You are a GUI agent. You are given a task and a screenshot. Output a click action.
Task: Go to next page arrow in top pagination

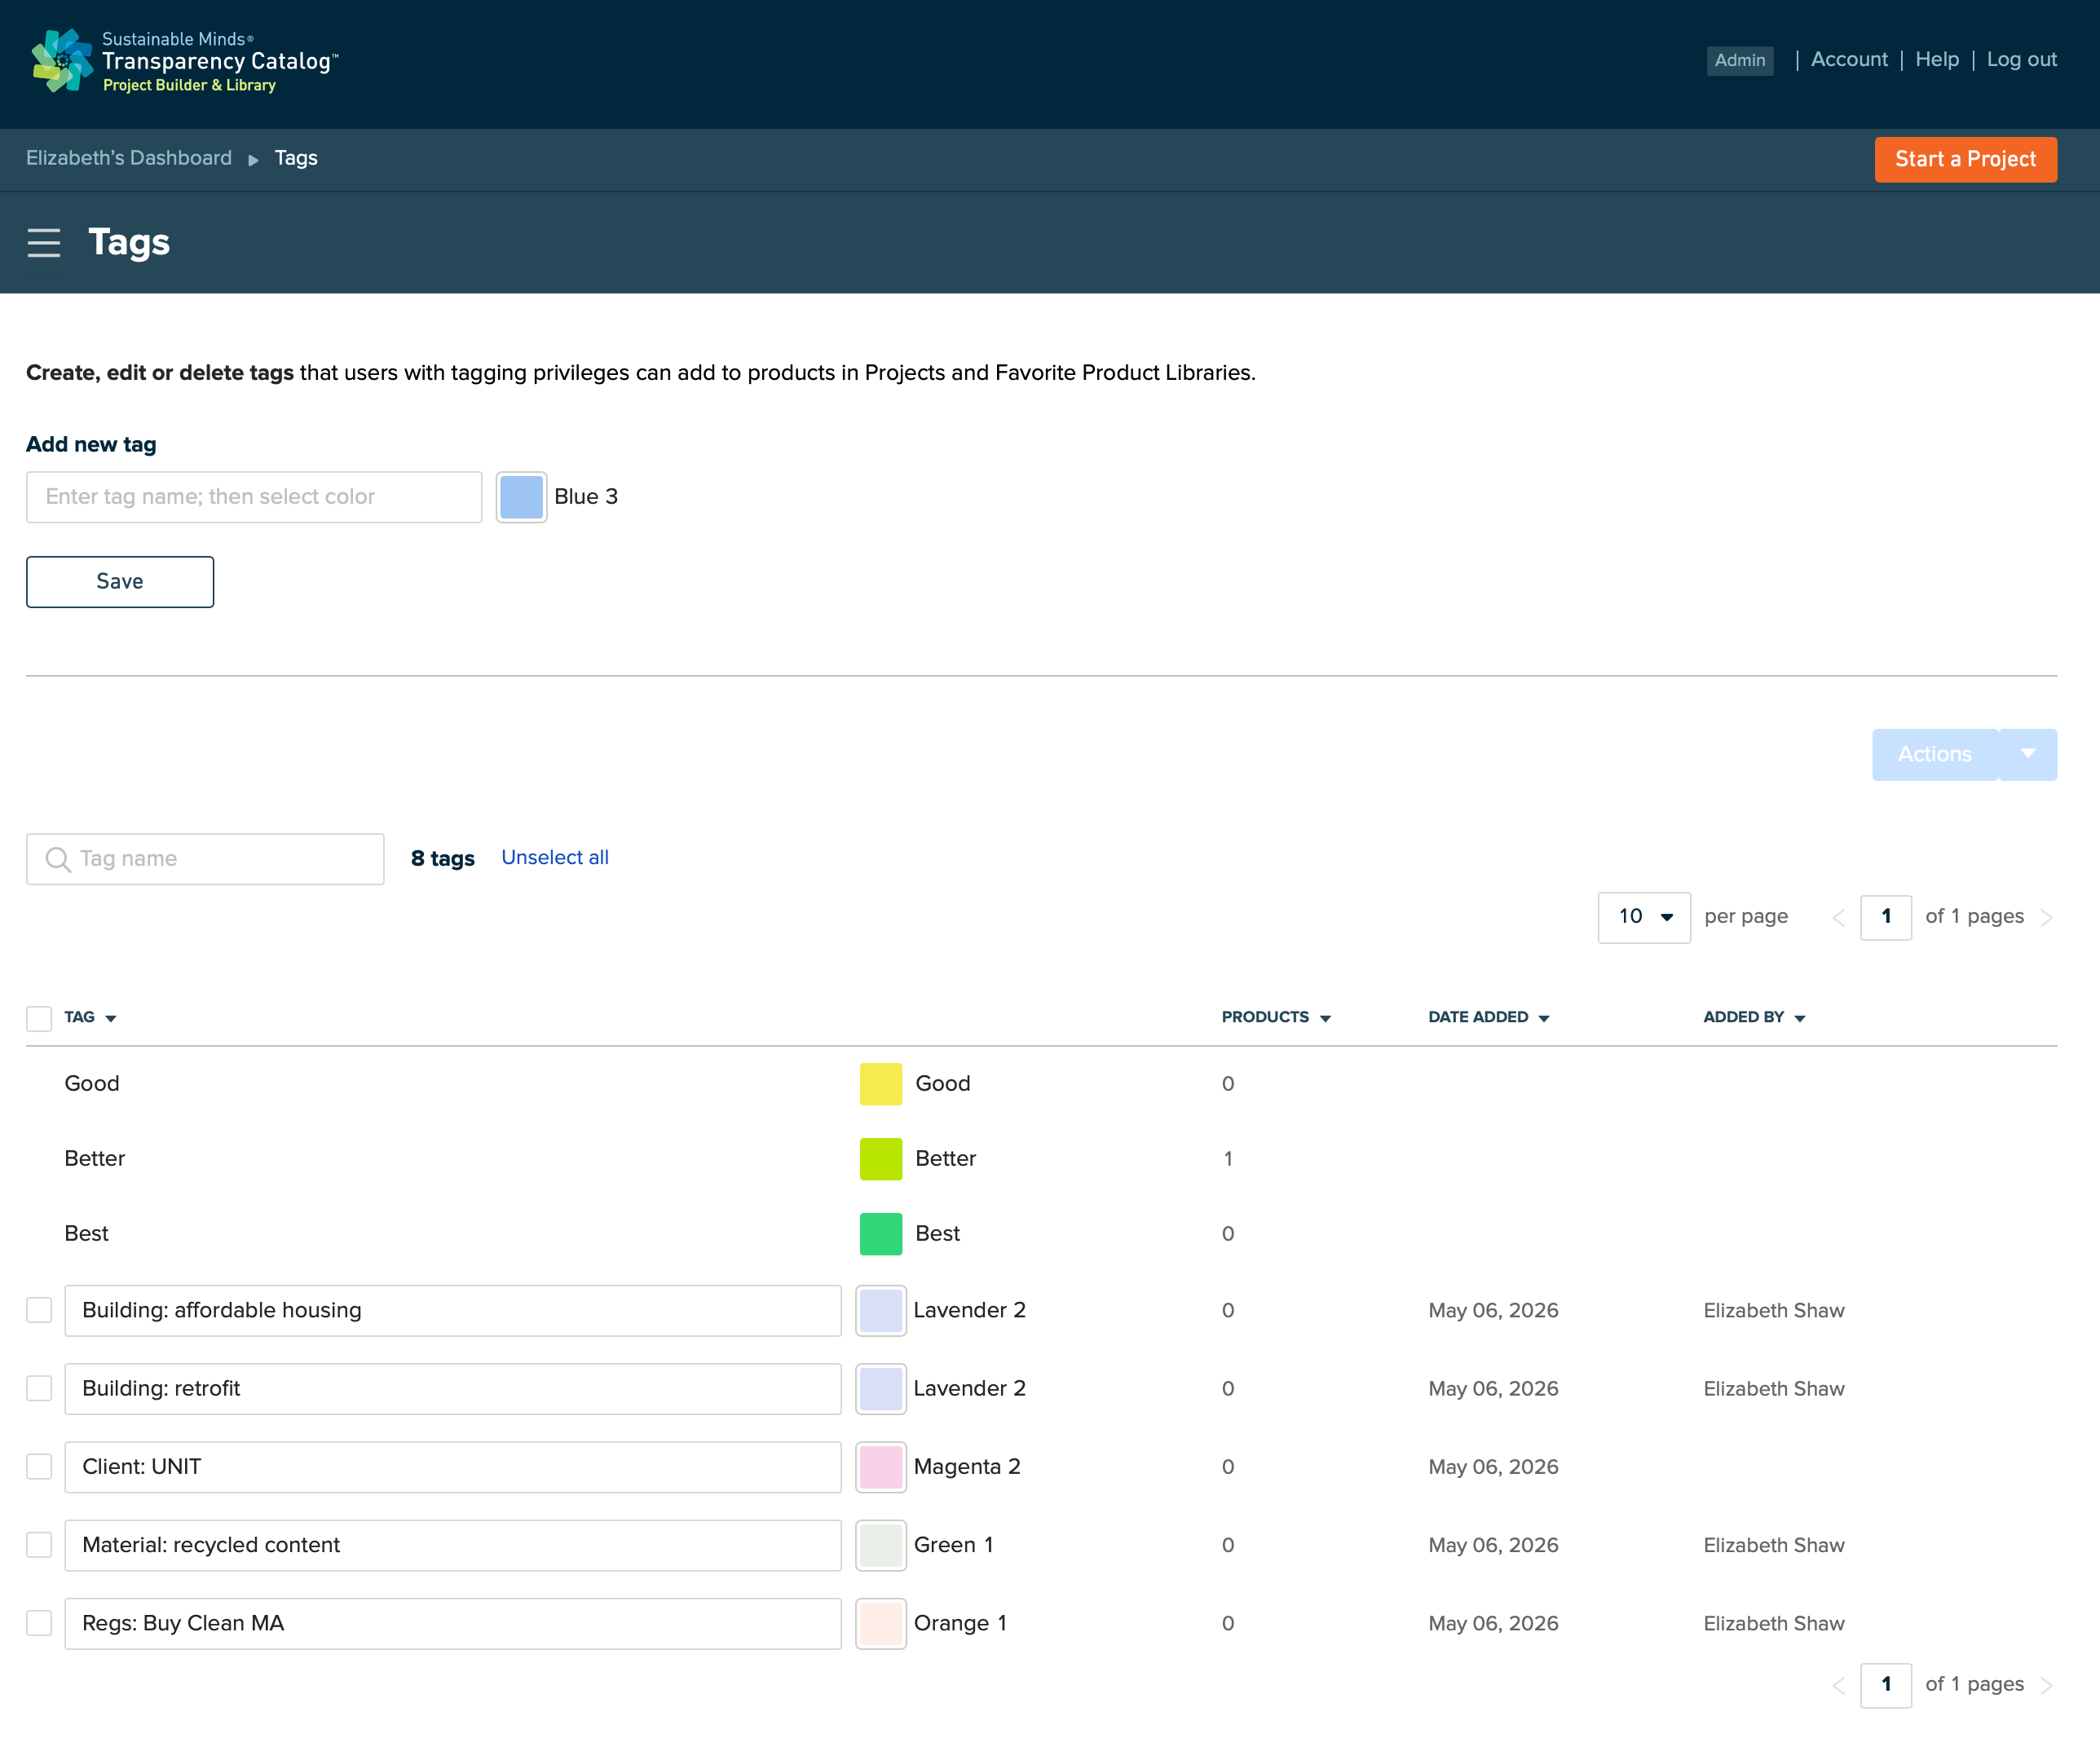point(2046,917)
